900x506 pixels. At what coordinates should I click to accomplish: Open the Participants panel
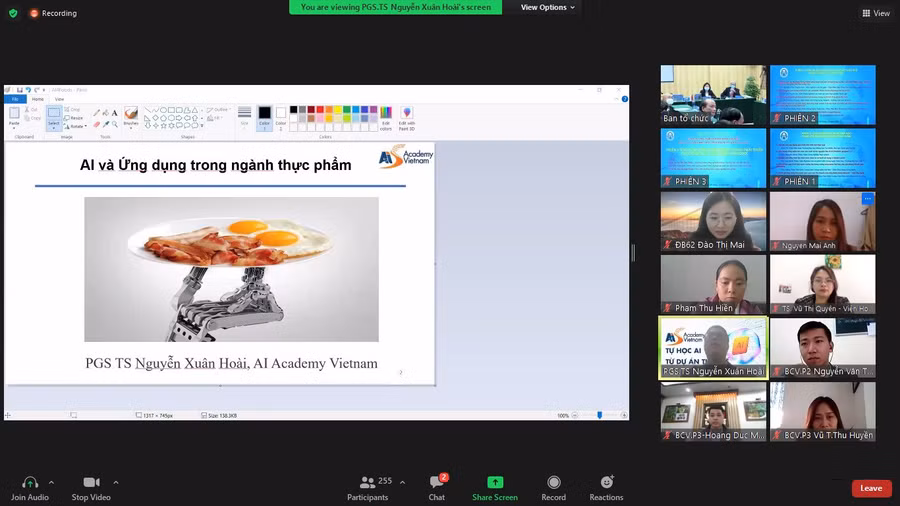click(x=367, y=483)
